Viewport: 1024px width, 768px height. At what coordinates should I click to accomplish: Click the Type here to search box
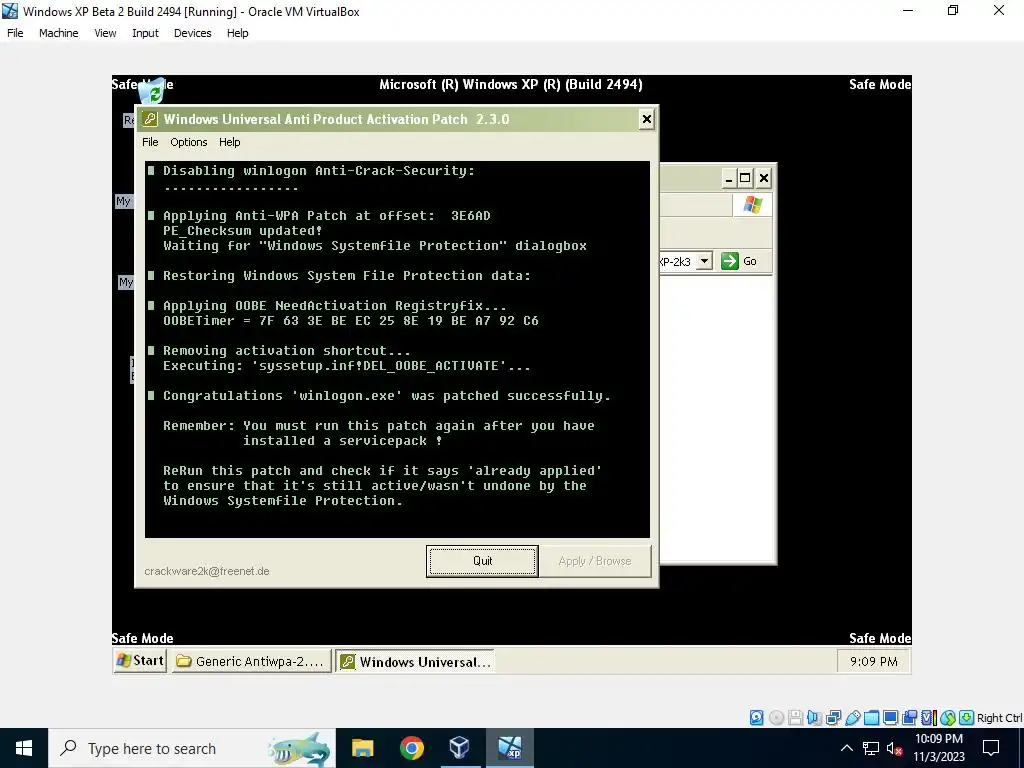click(192, 748)
